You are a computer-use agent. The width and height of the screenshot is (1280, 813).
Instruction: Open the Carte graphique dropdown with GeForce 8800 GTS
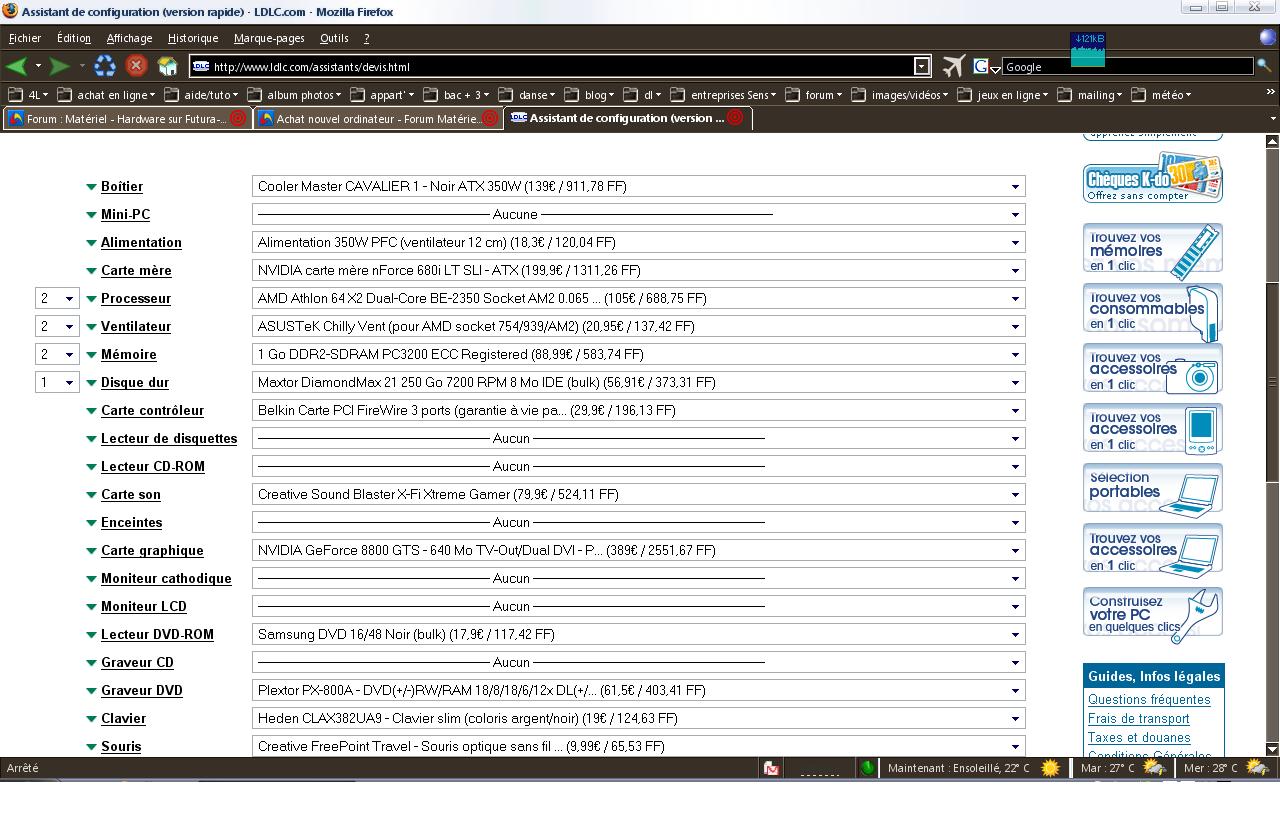pos(638,550)
